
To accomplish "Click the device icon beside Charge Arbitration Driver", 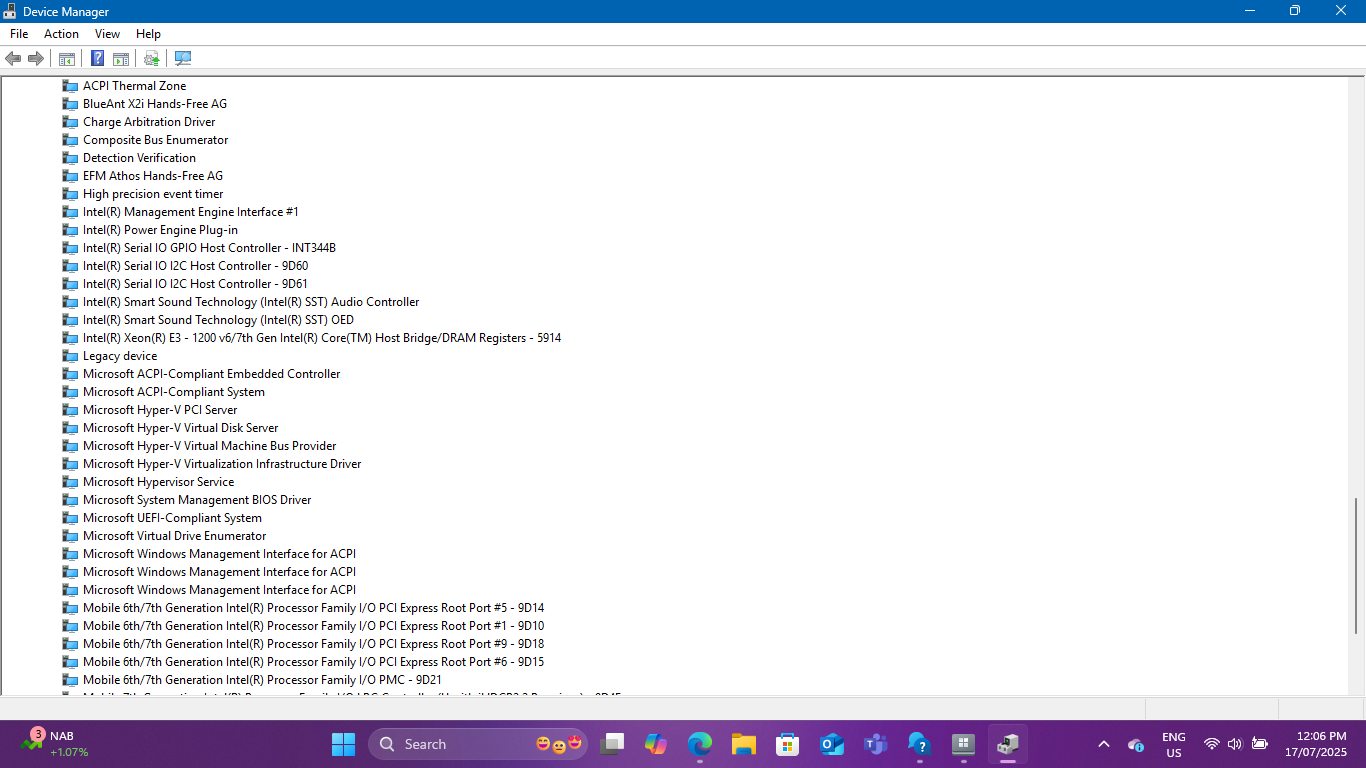I will tap(70, 122).
